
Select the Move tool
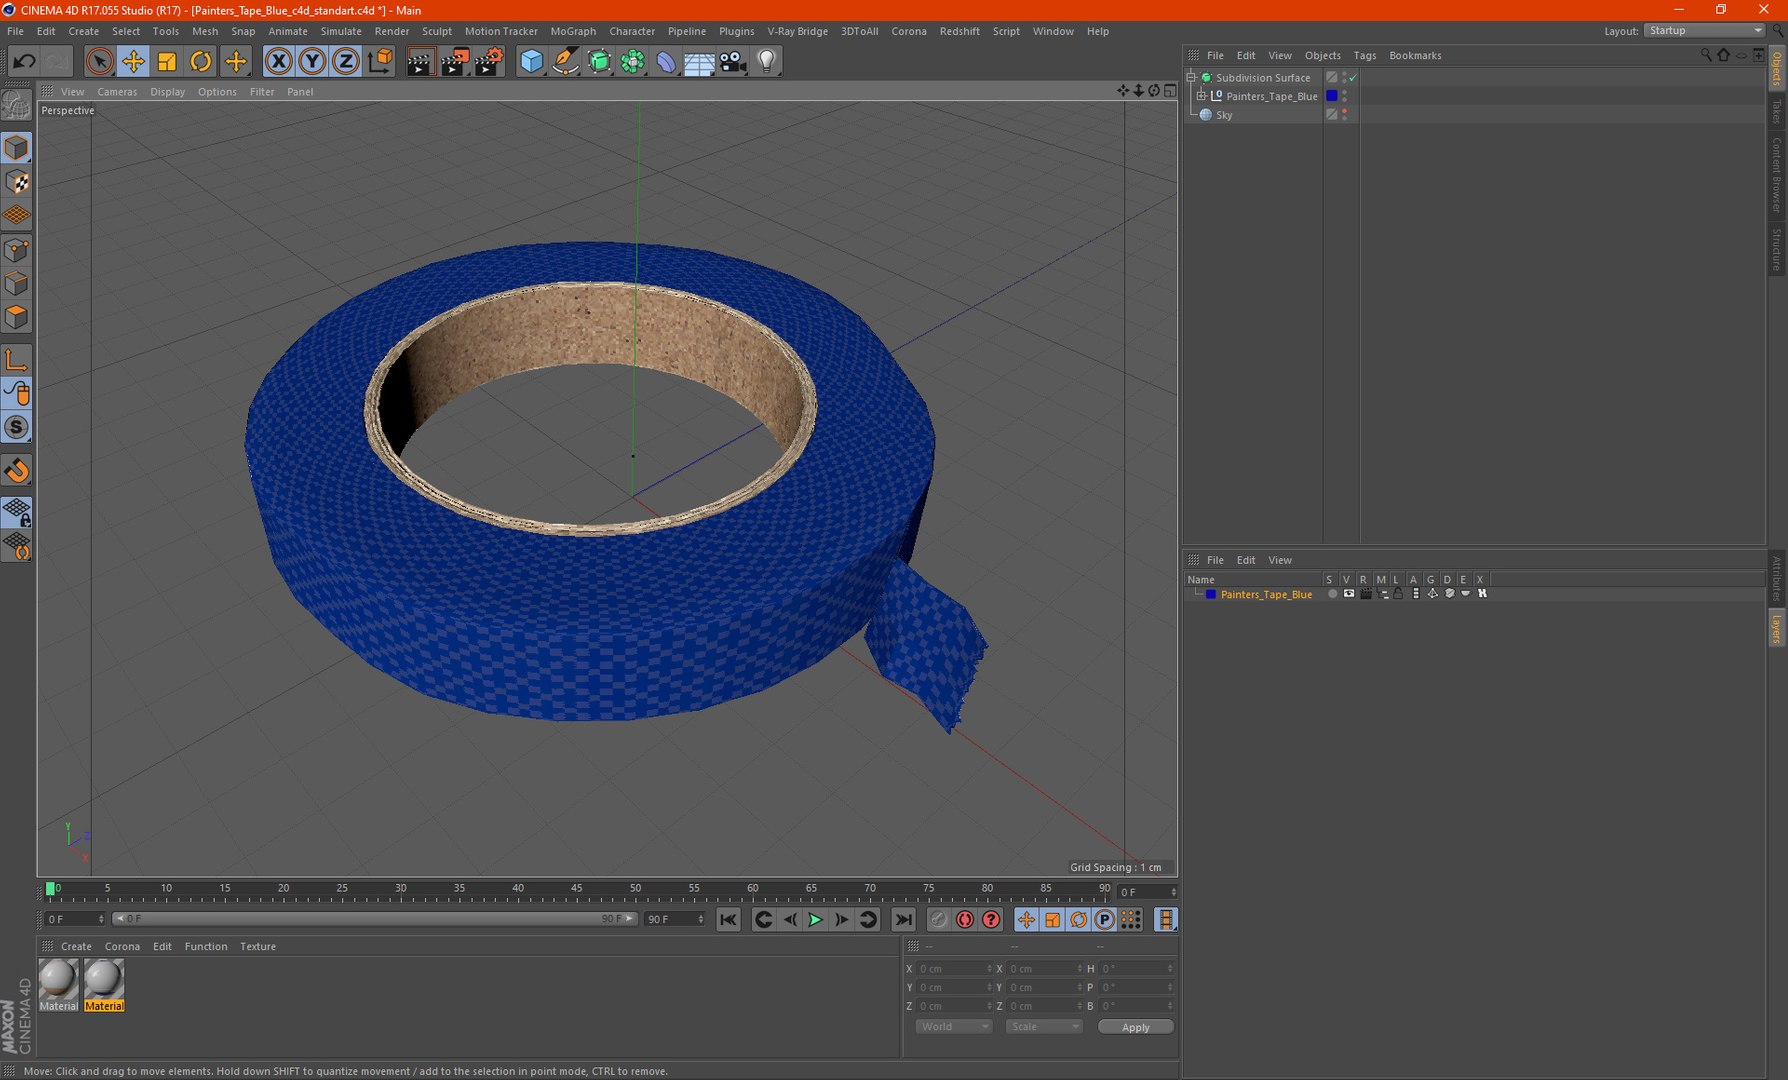(133, 61)
